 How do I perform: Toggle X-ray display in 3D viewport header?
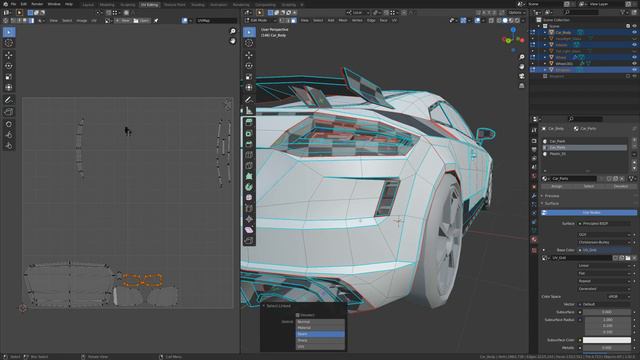(491, 20)
